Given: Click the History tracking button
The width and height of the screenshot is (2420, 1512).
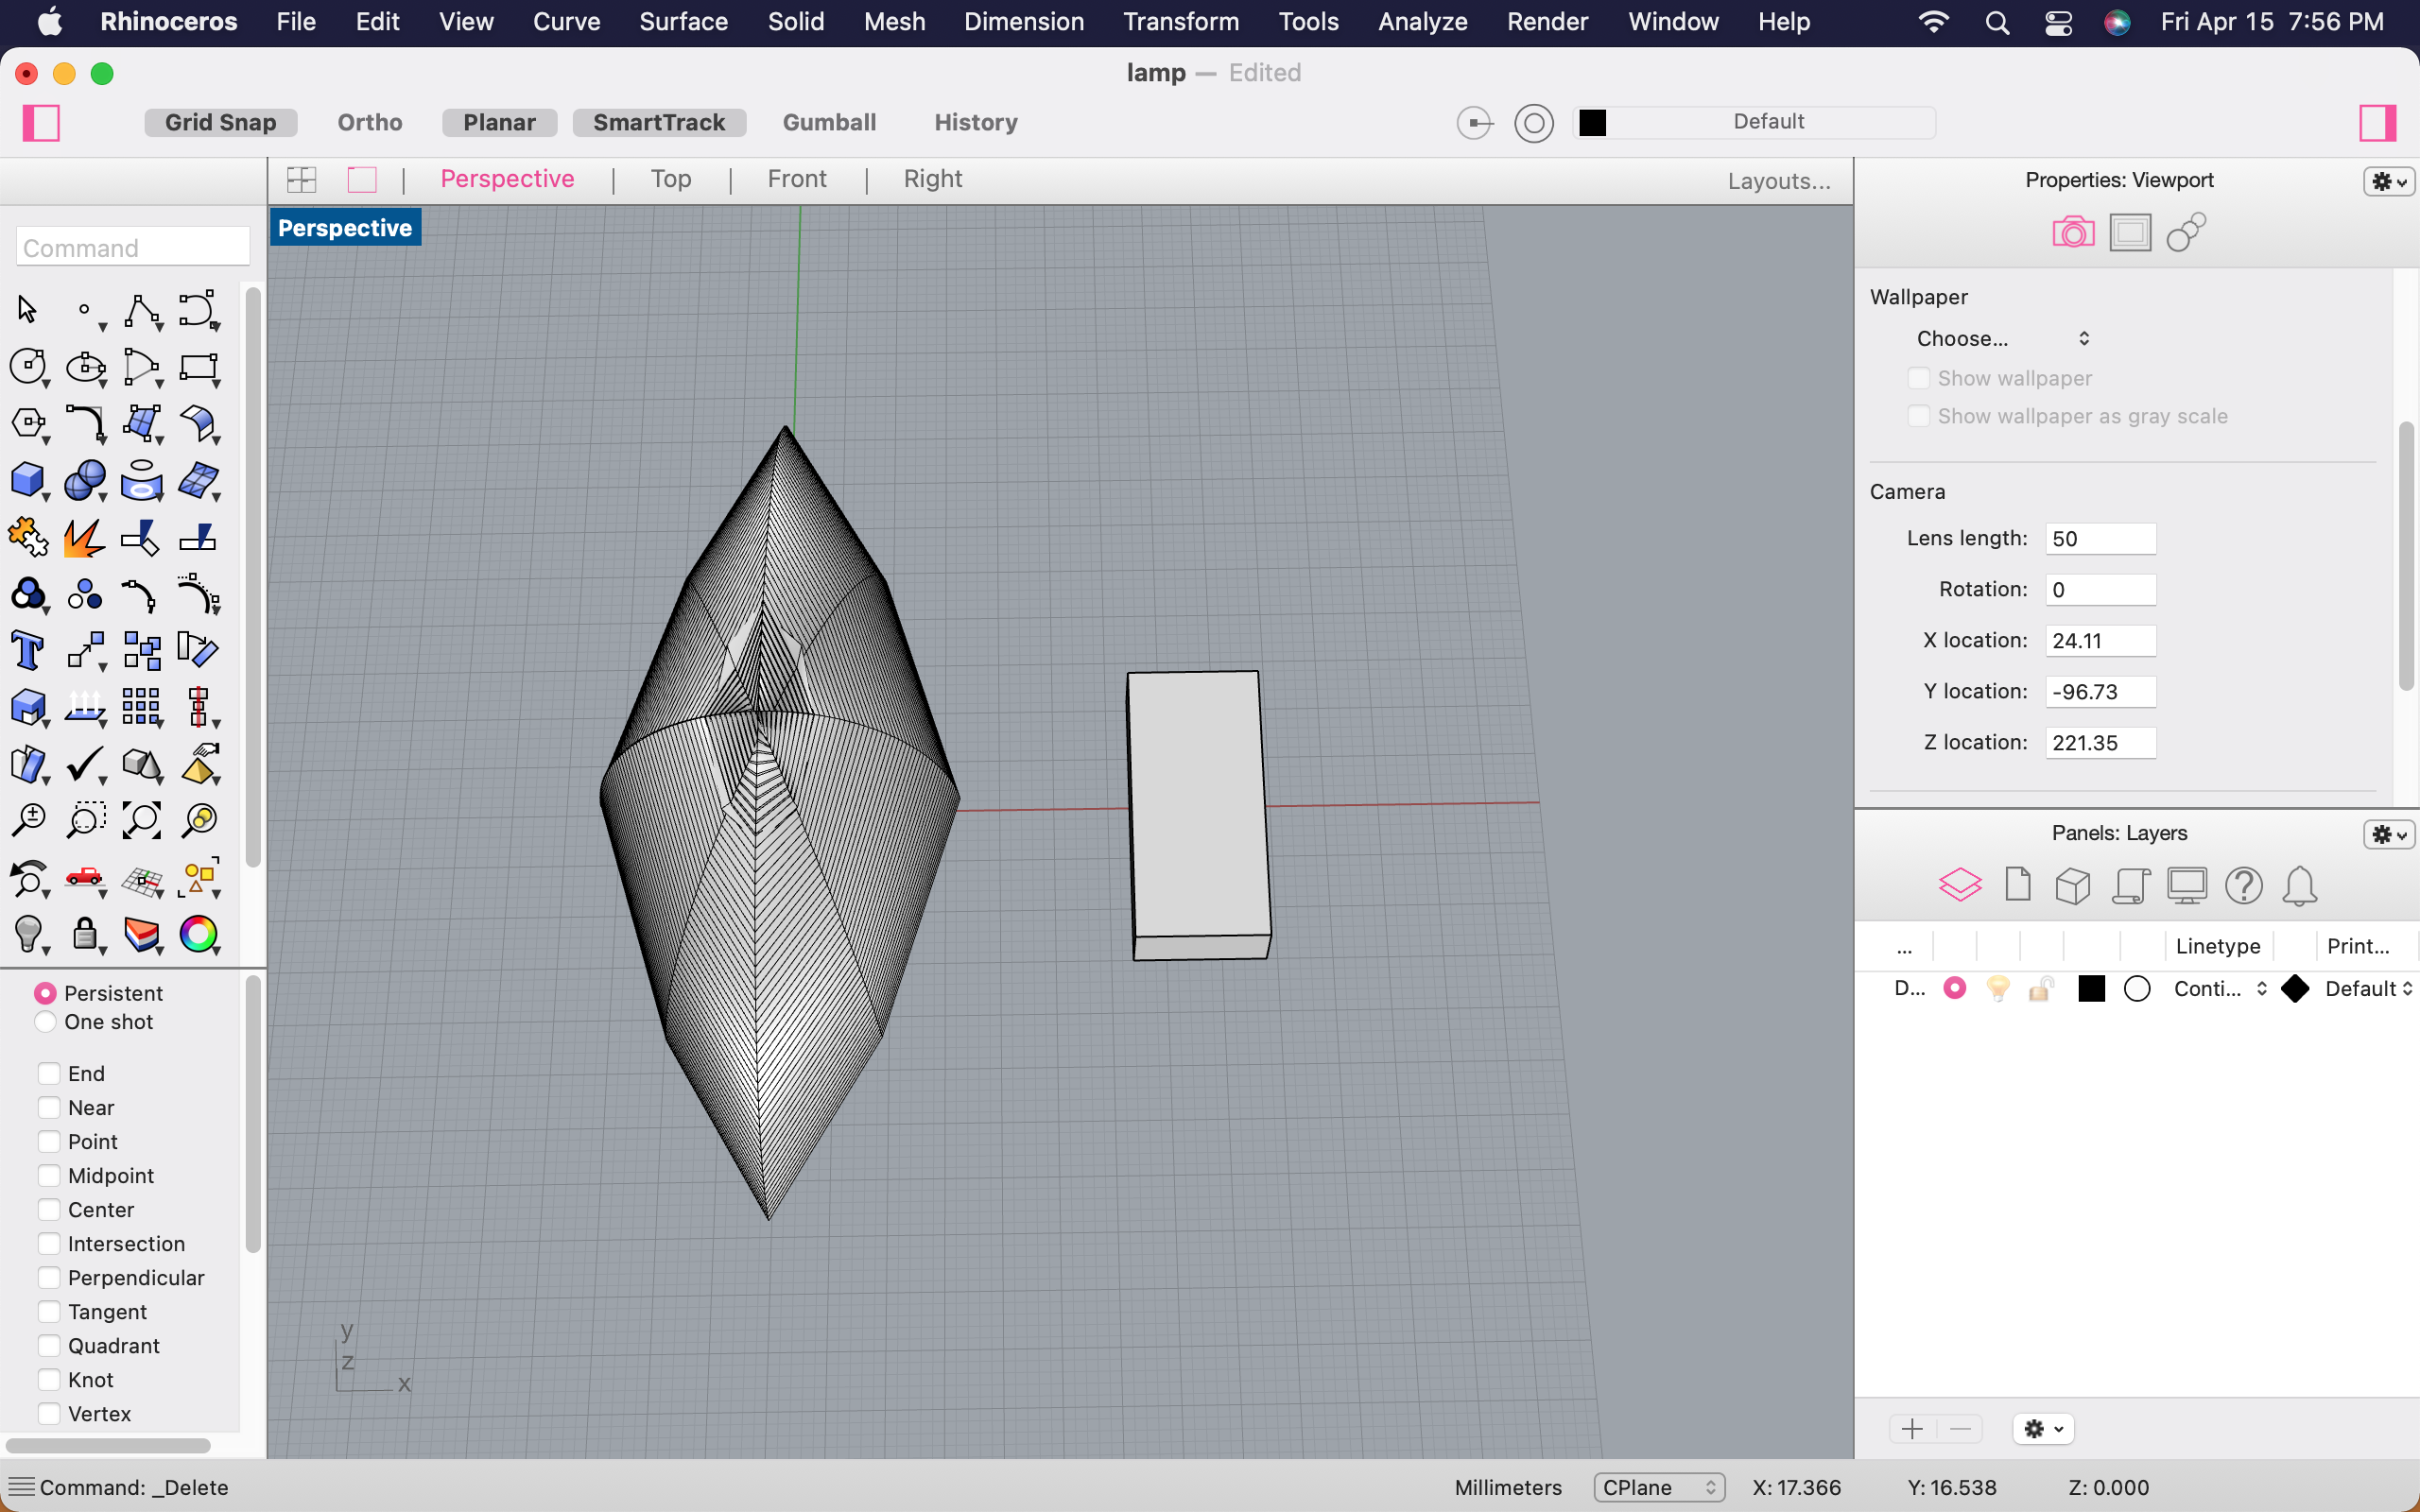Looking at the screenshot, I should coord(972,122).
